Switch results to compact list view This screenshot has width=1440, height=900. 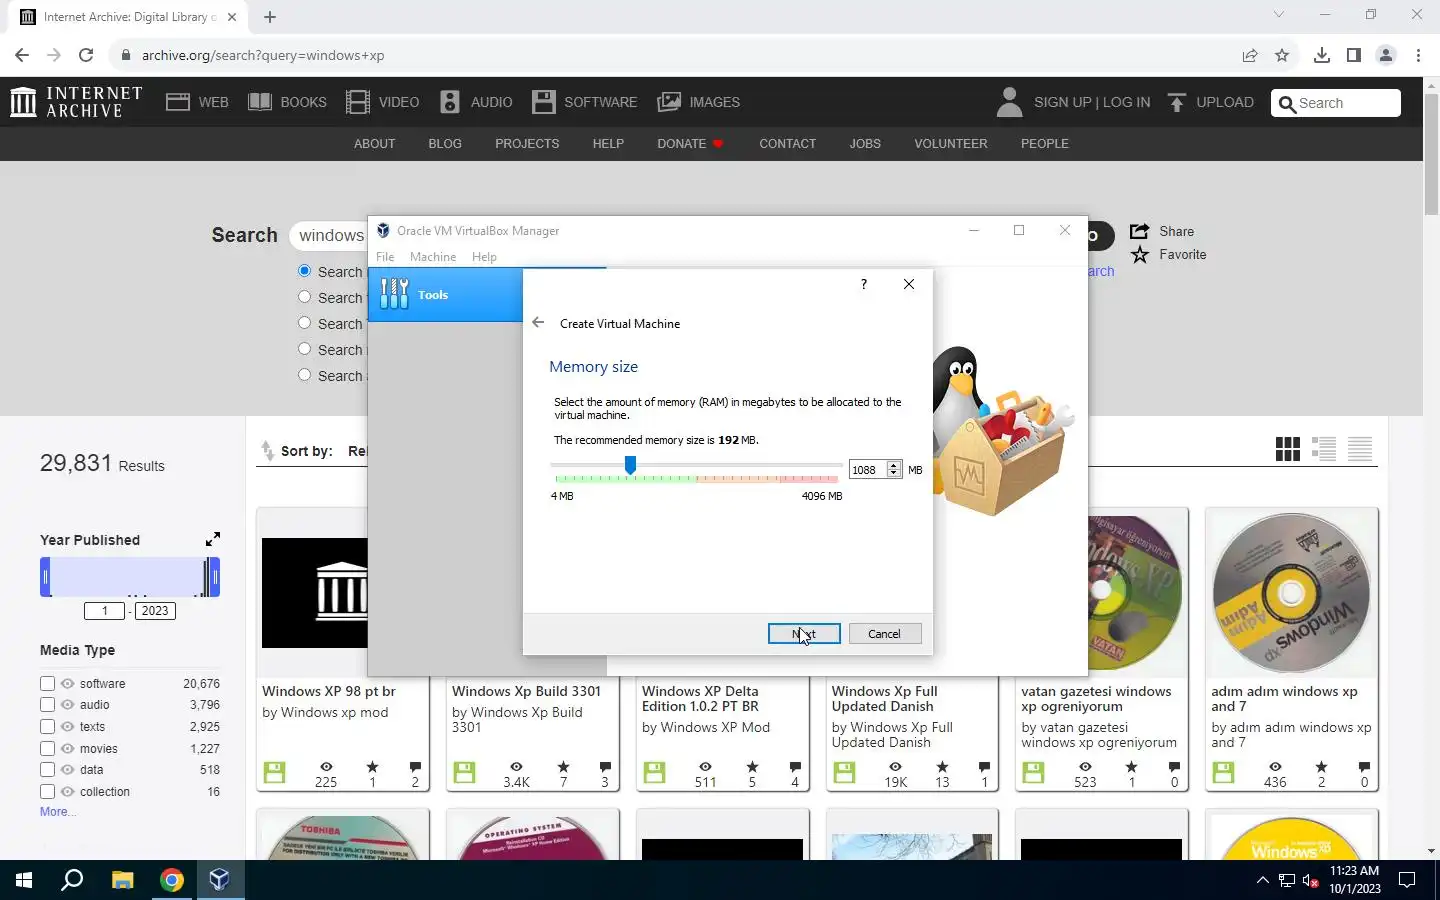[1360, 449]
